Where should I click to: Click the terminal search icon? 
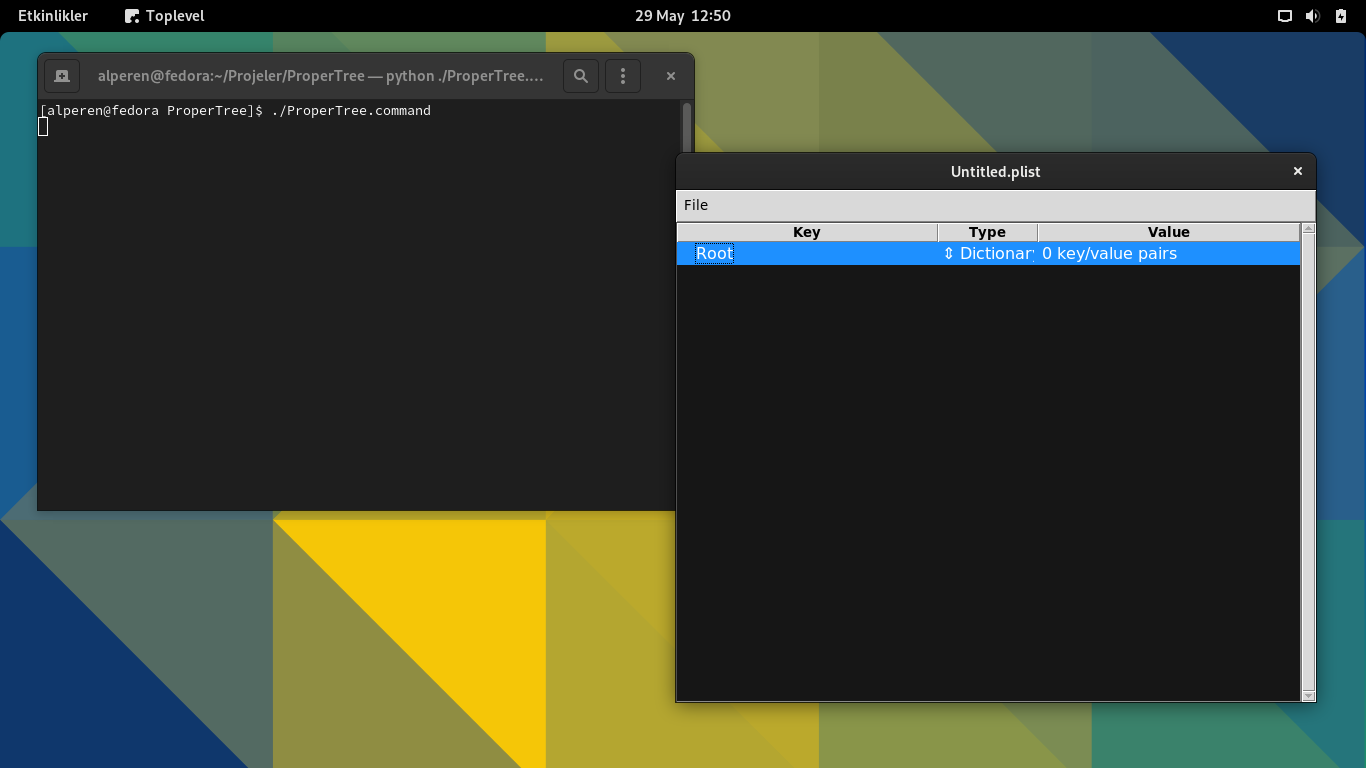(581, 76)
